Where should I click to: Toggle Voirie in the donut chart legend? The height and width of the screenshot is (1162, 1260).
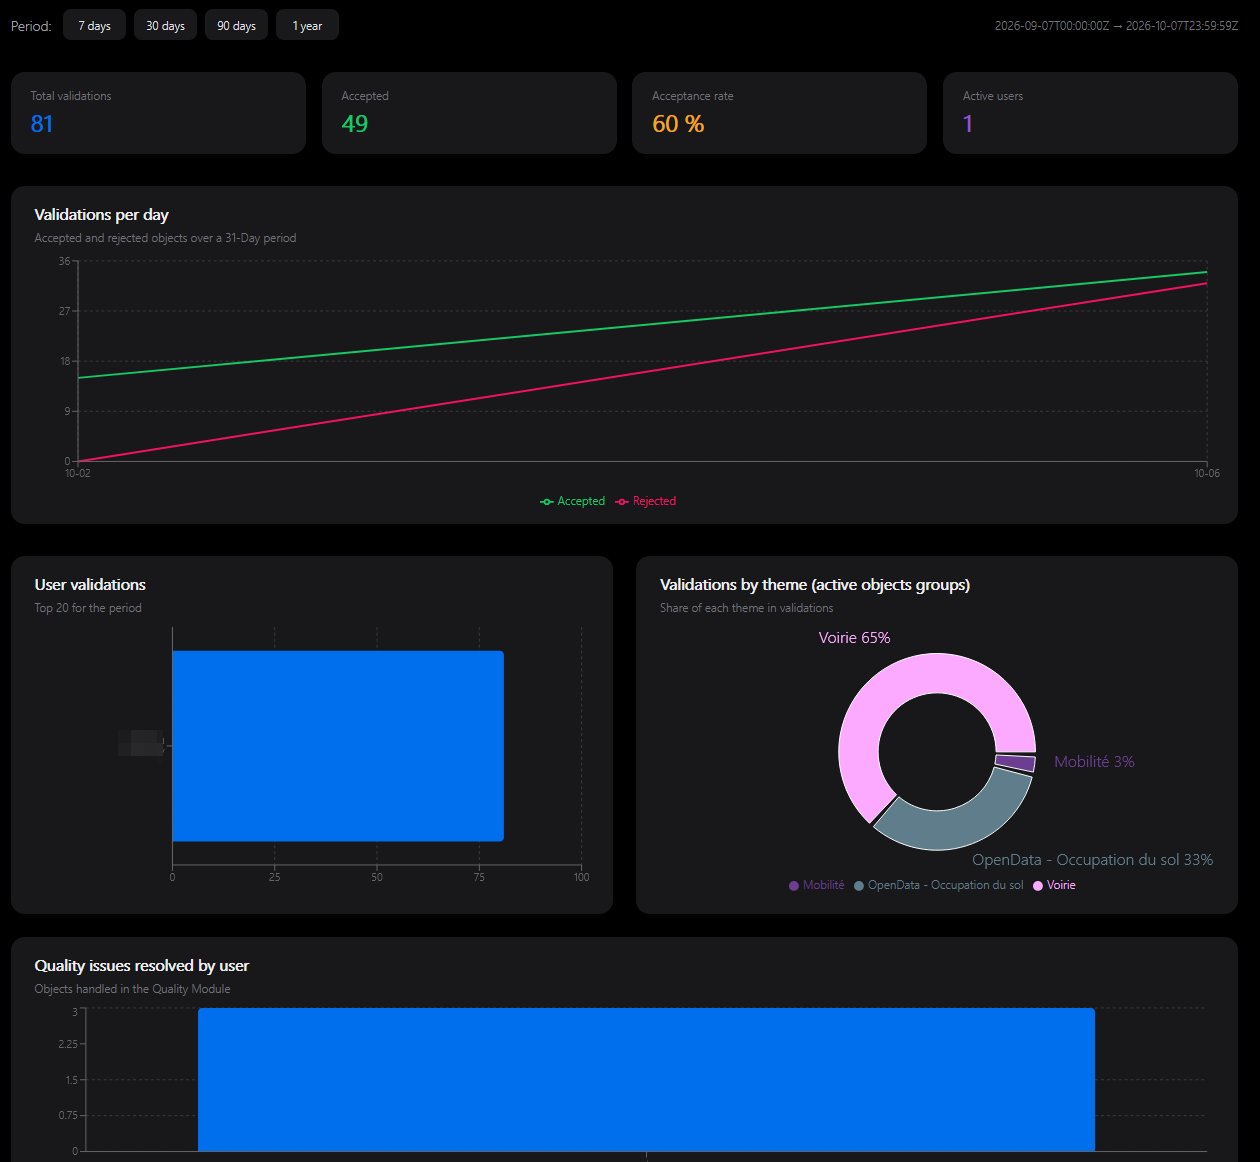(1055, 885)
